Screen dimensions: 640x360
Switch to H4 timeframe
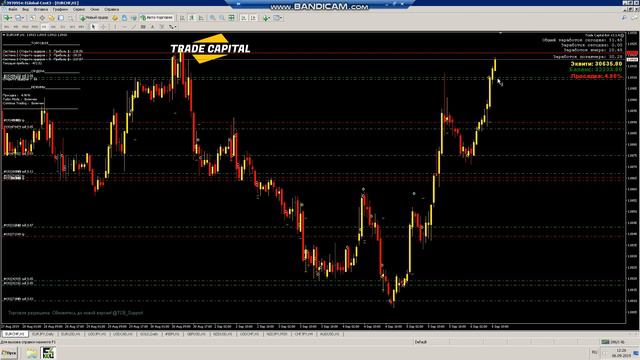click(x=53, y=27)
